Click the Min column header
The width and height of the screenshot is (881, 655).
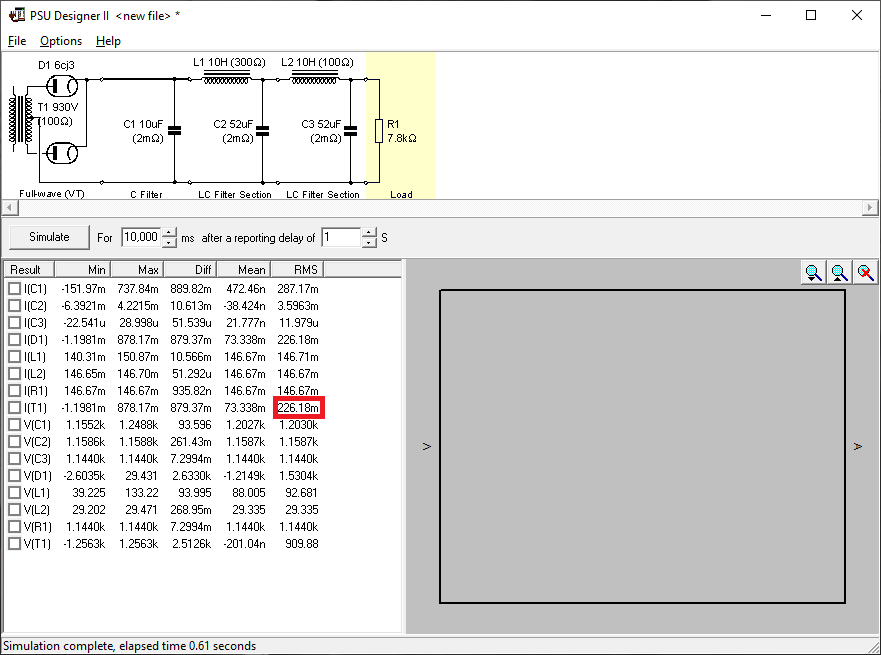[x=83, y=270]
